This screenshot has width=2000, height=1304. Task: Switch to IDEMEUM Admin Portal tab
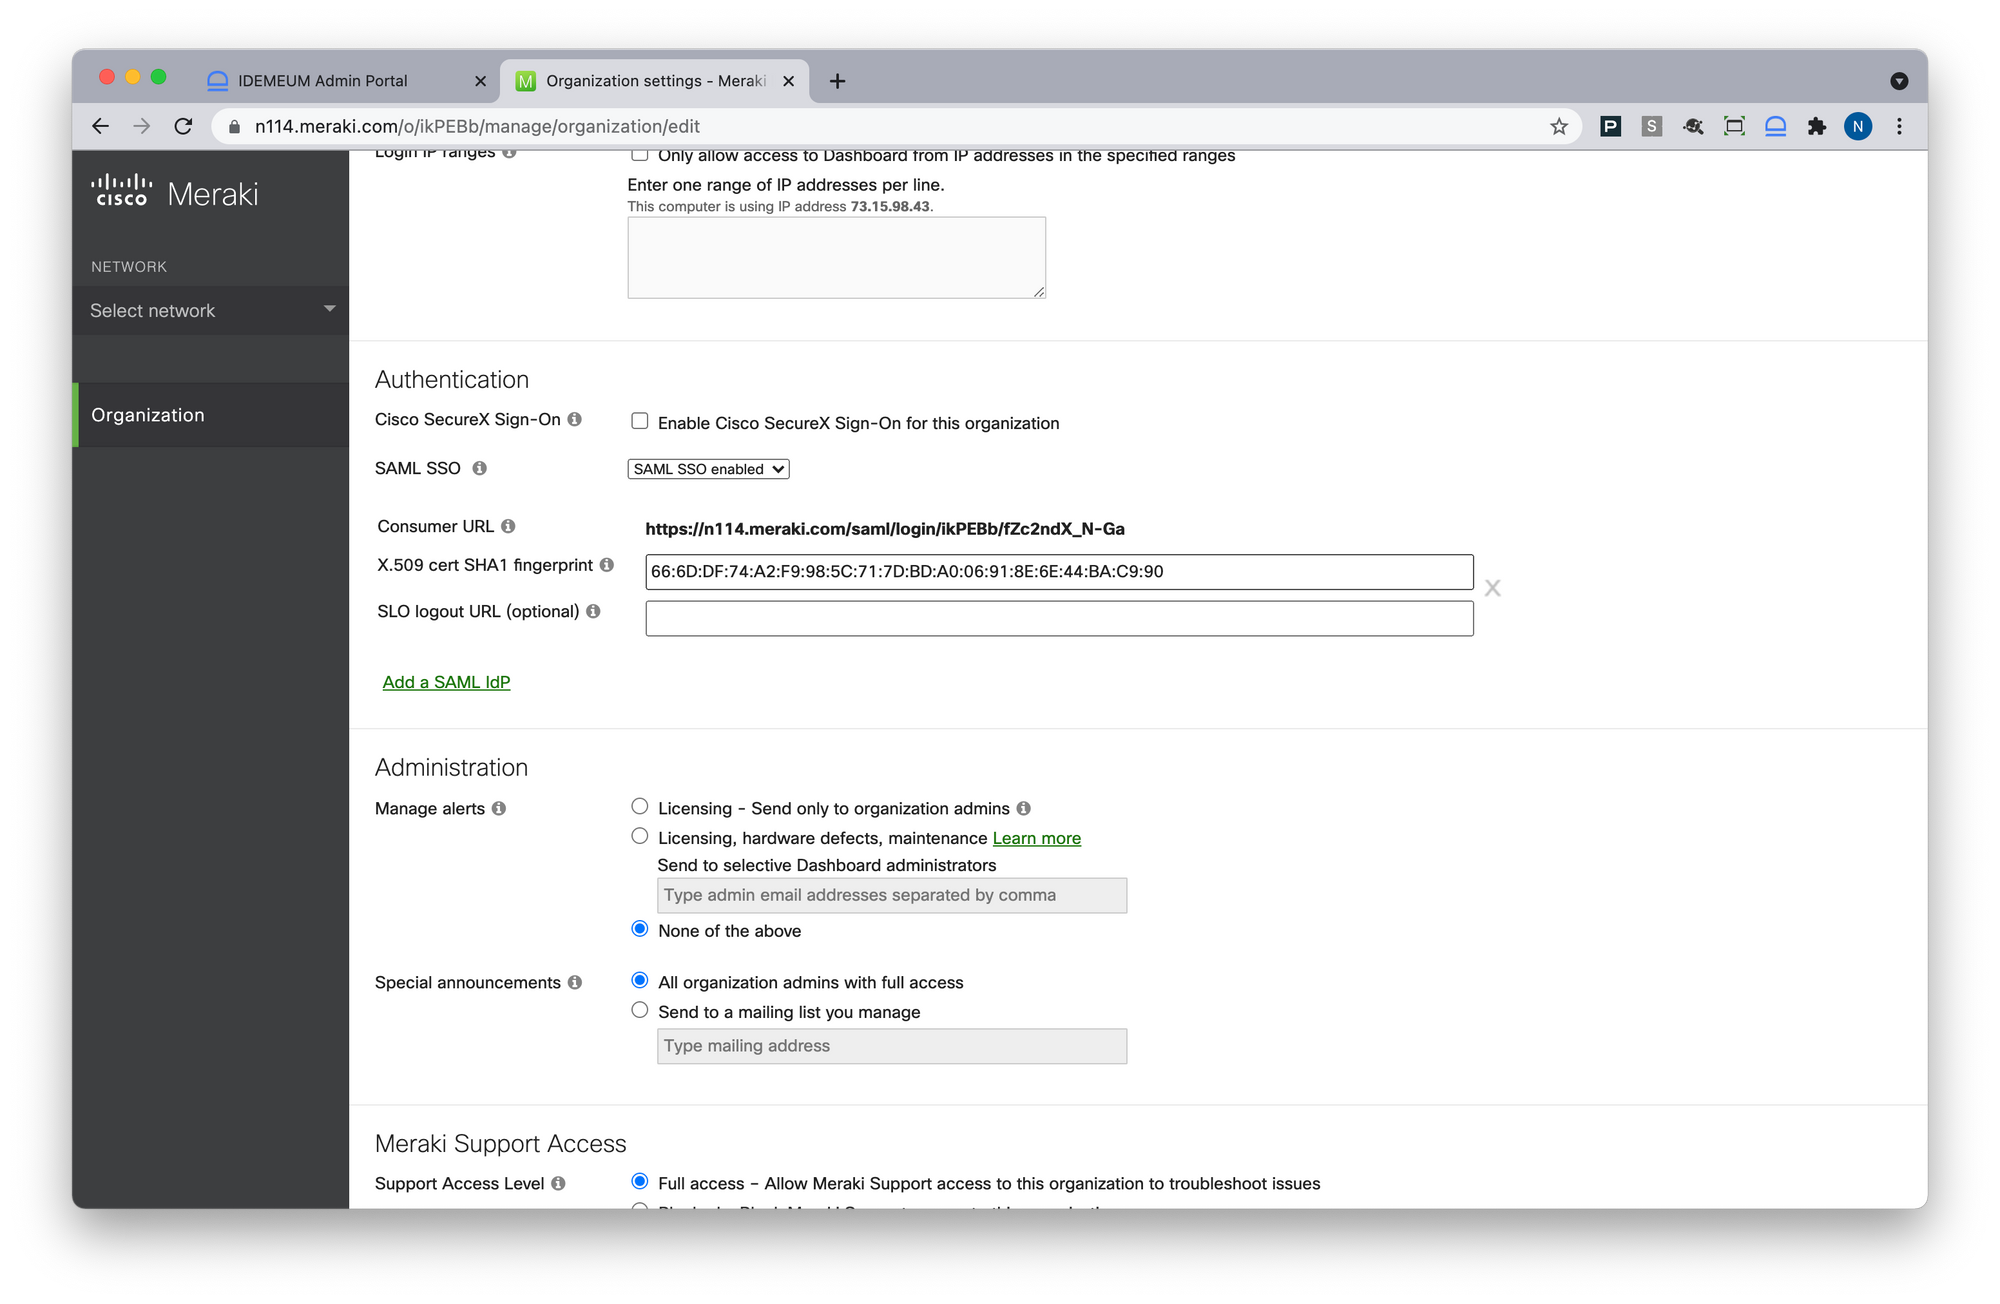pos(345,81)
